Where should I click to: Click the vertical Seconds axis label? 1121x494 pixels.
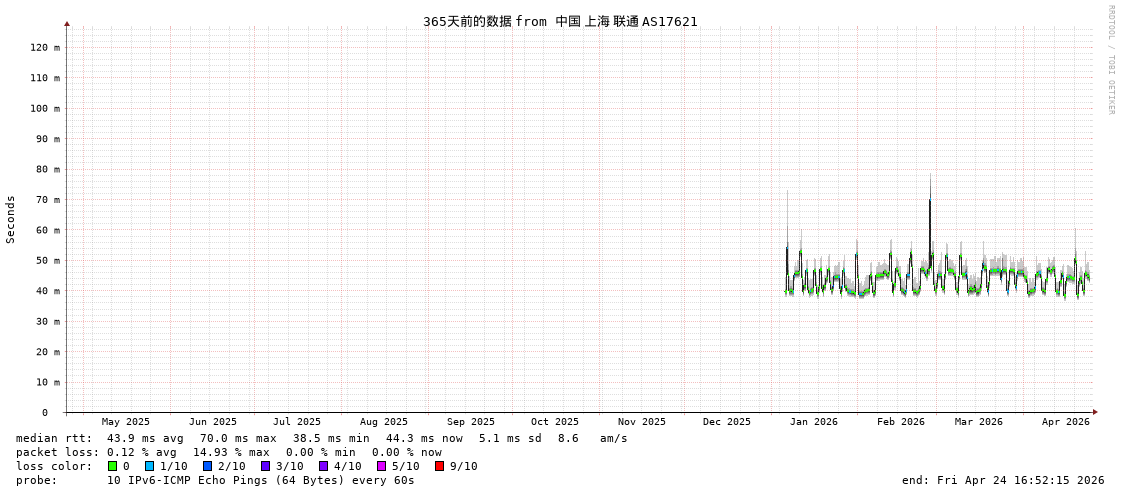[x=11, y=219]
